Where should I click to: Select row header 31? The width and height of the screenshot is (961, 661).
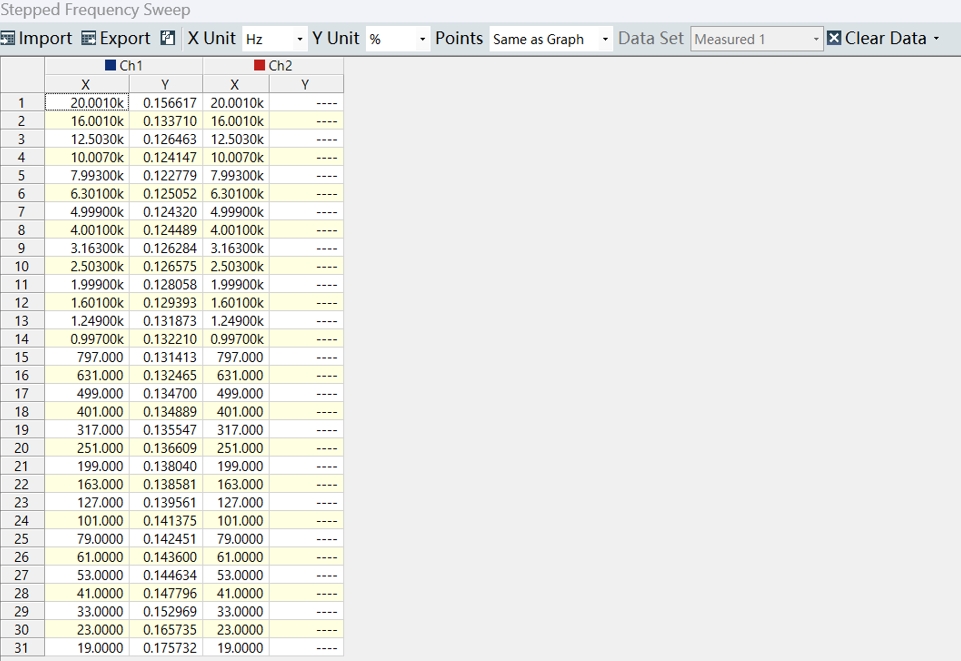pos(22,648)
